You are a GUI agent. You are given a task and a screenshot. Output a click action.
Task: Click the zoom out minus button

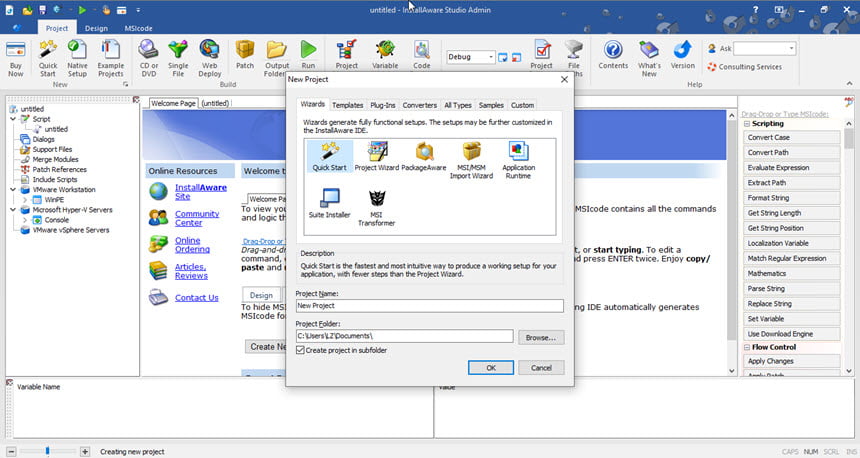[x=11, y=451]
